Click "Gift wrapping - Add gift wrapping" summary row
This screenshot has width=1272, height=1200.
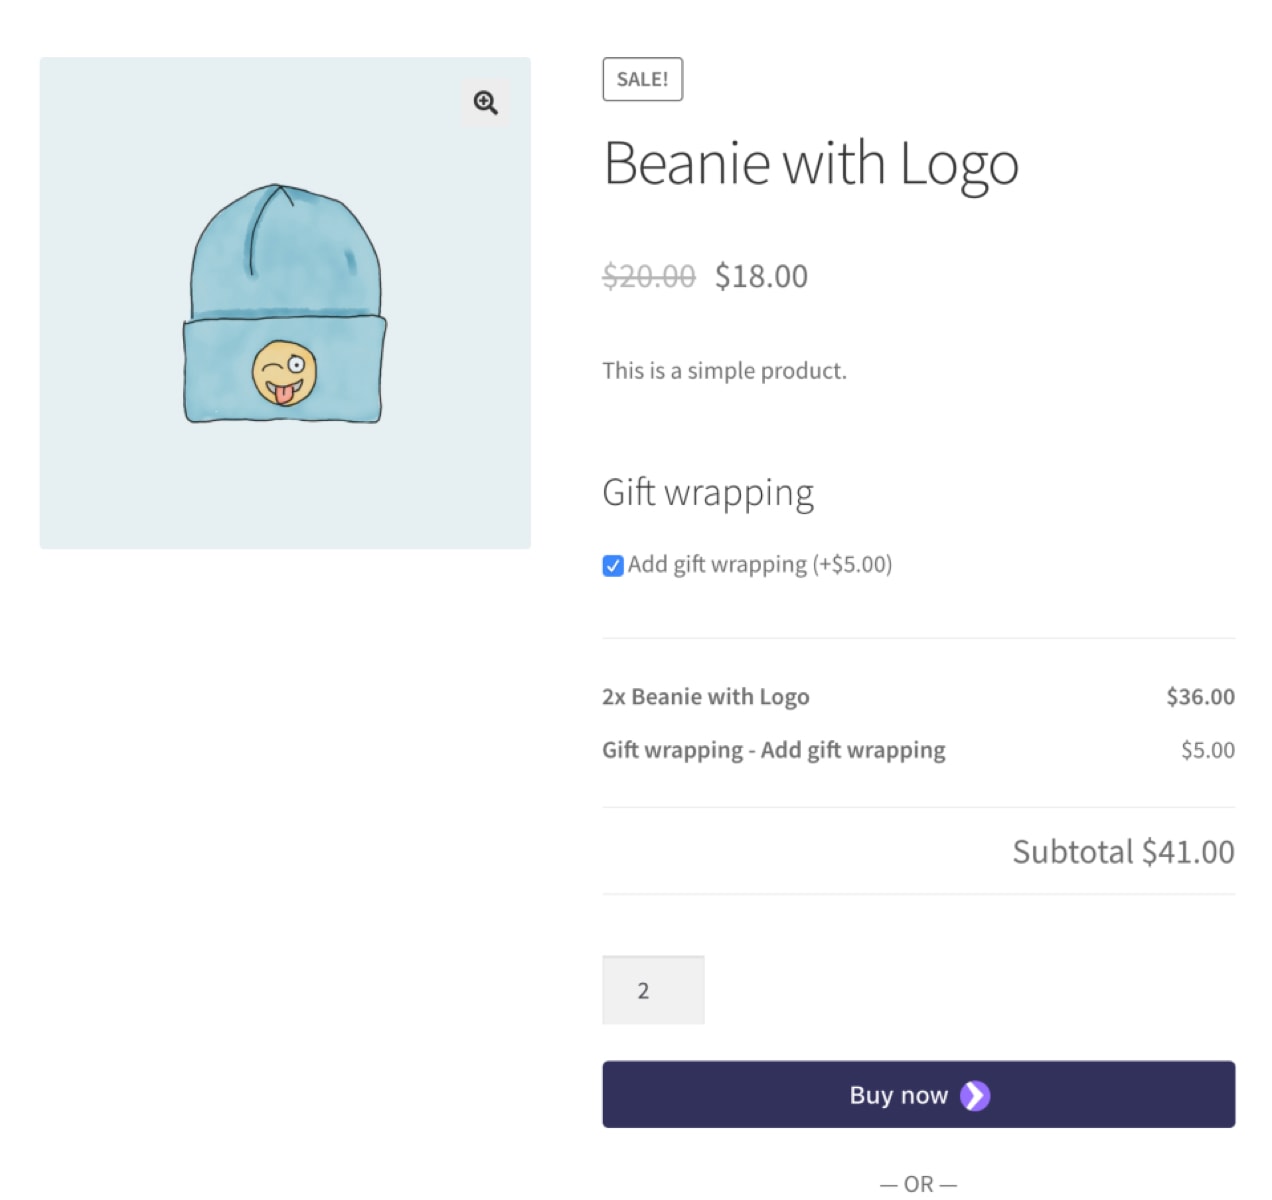tap(773, 750)
